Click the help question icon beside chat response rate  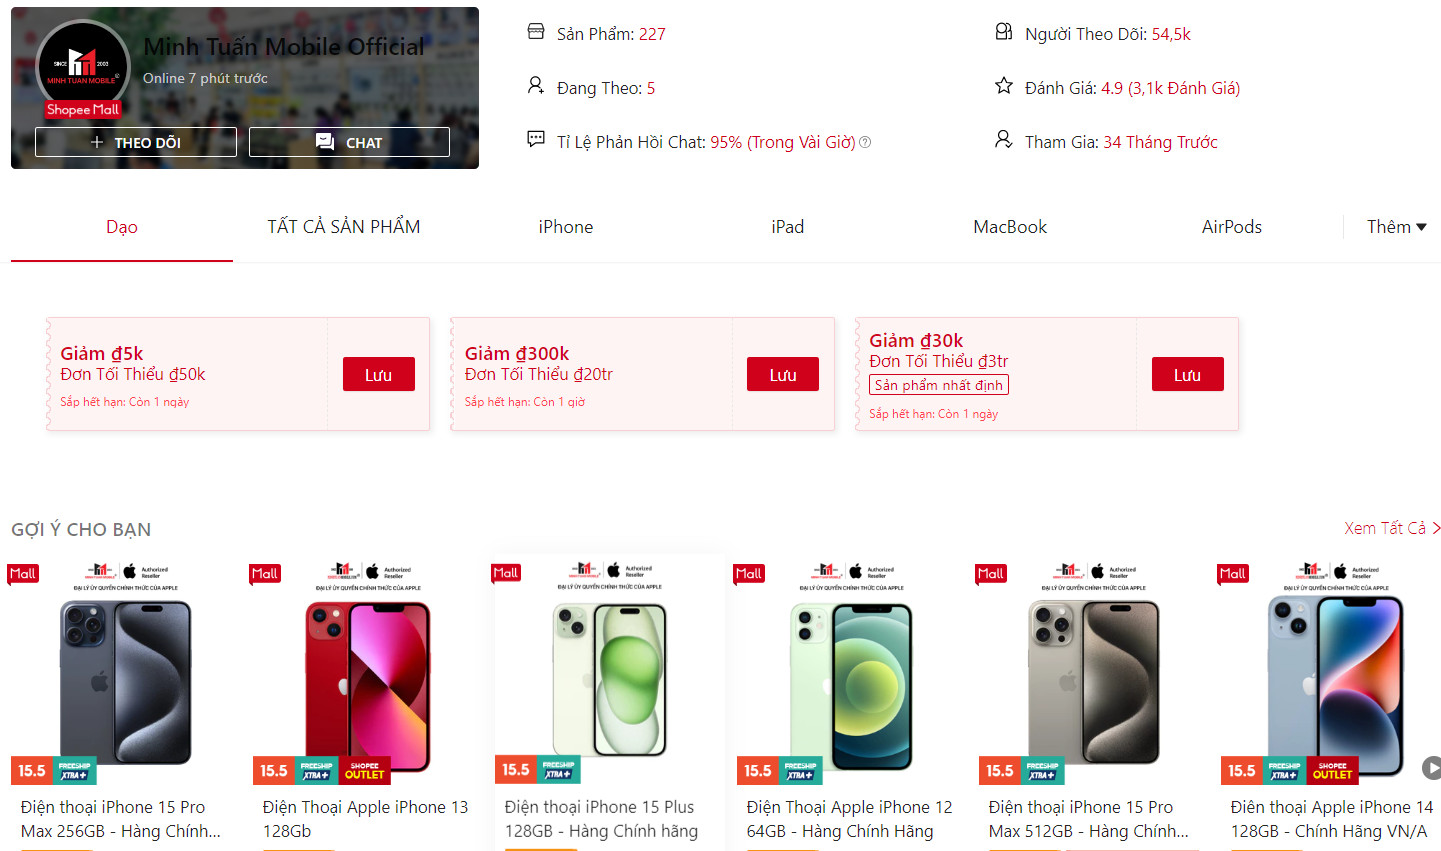[865, 142]
